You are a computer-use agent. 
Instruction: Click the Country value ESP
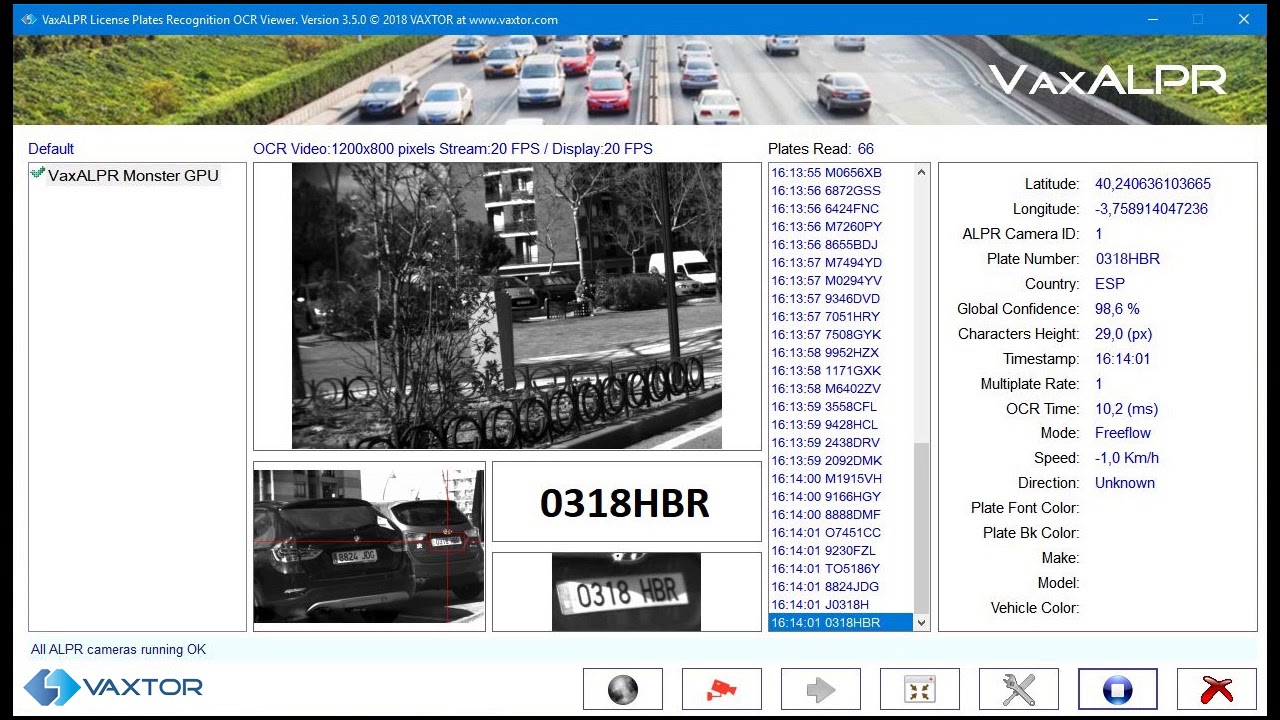[1110, 284]
